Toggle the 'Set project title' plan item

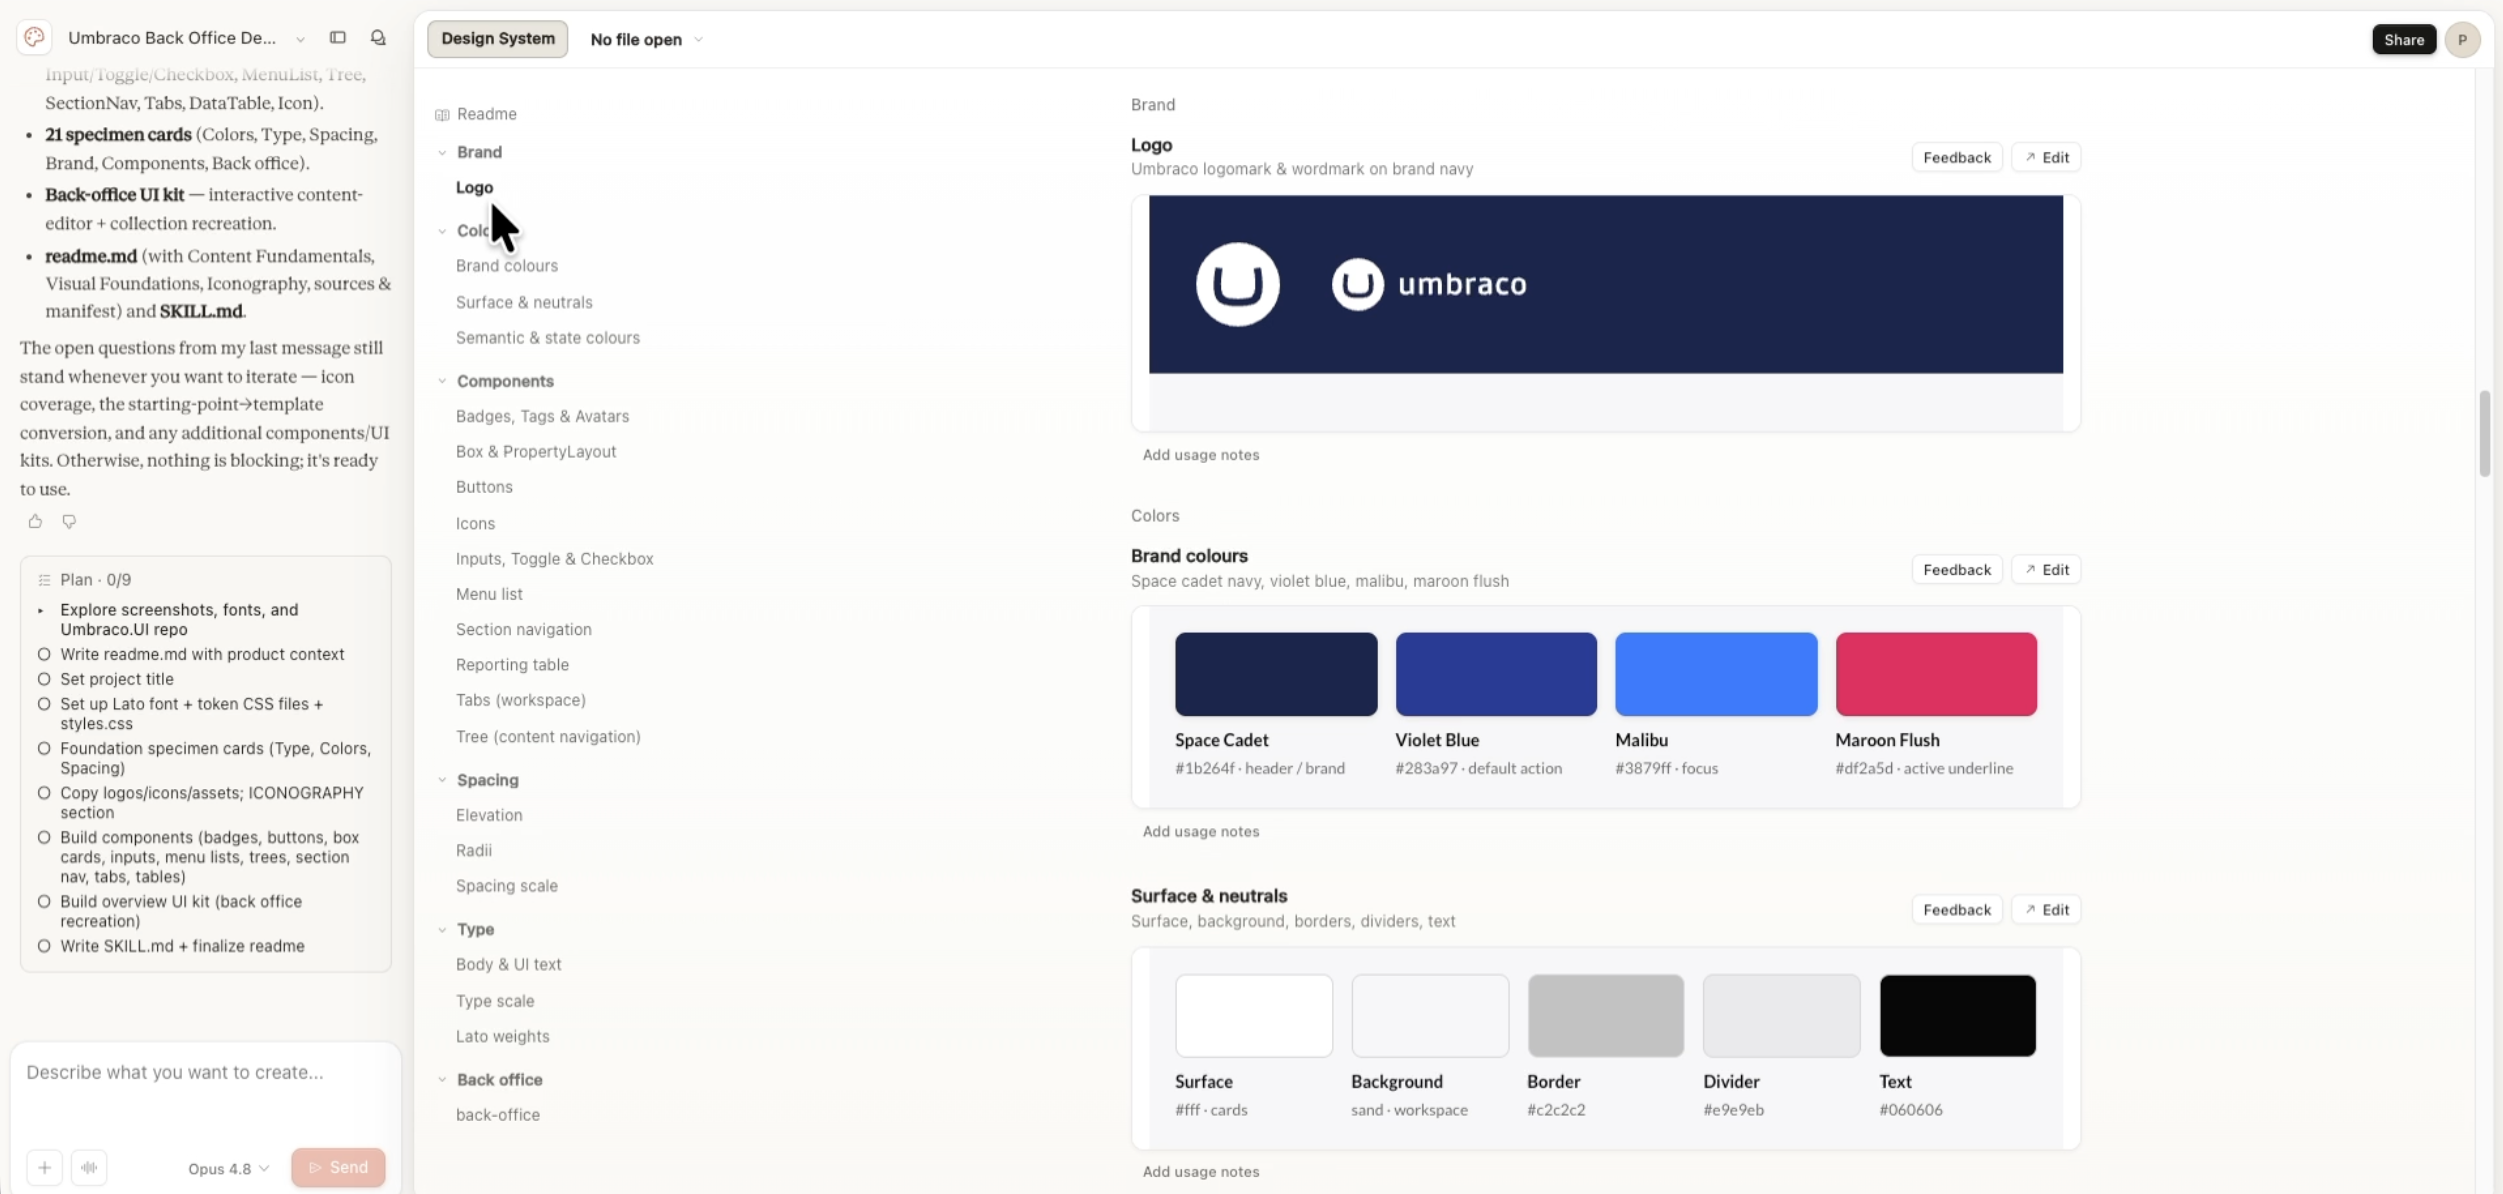pos(44,679)
